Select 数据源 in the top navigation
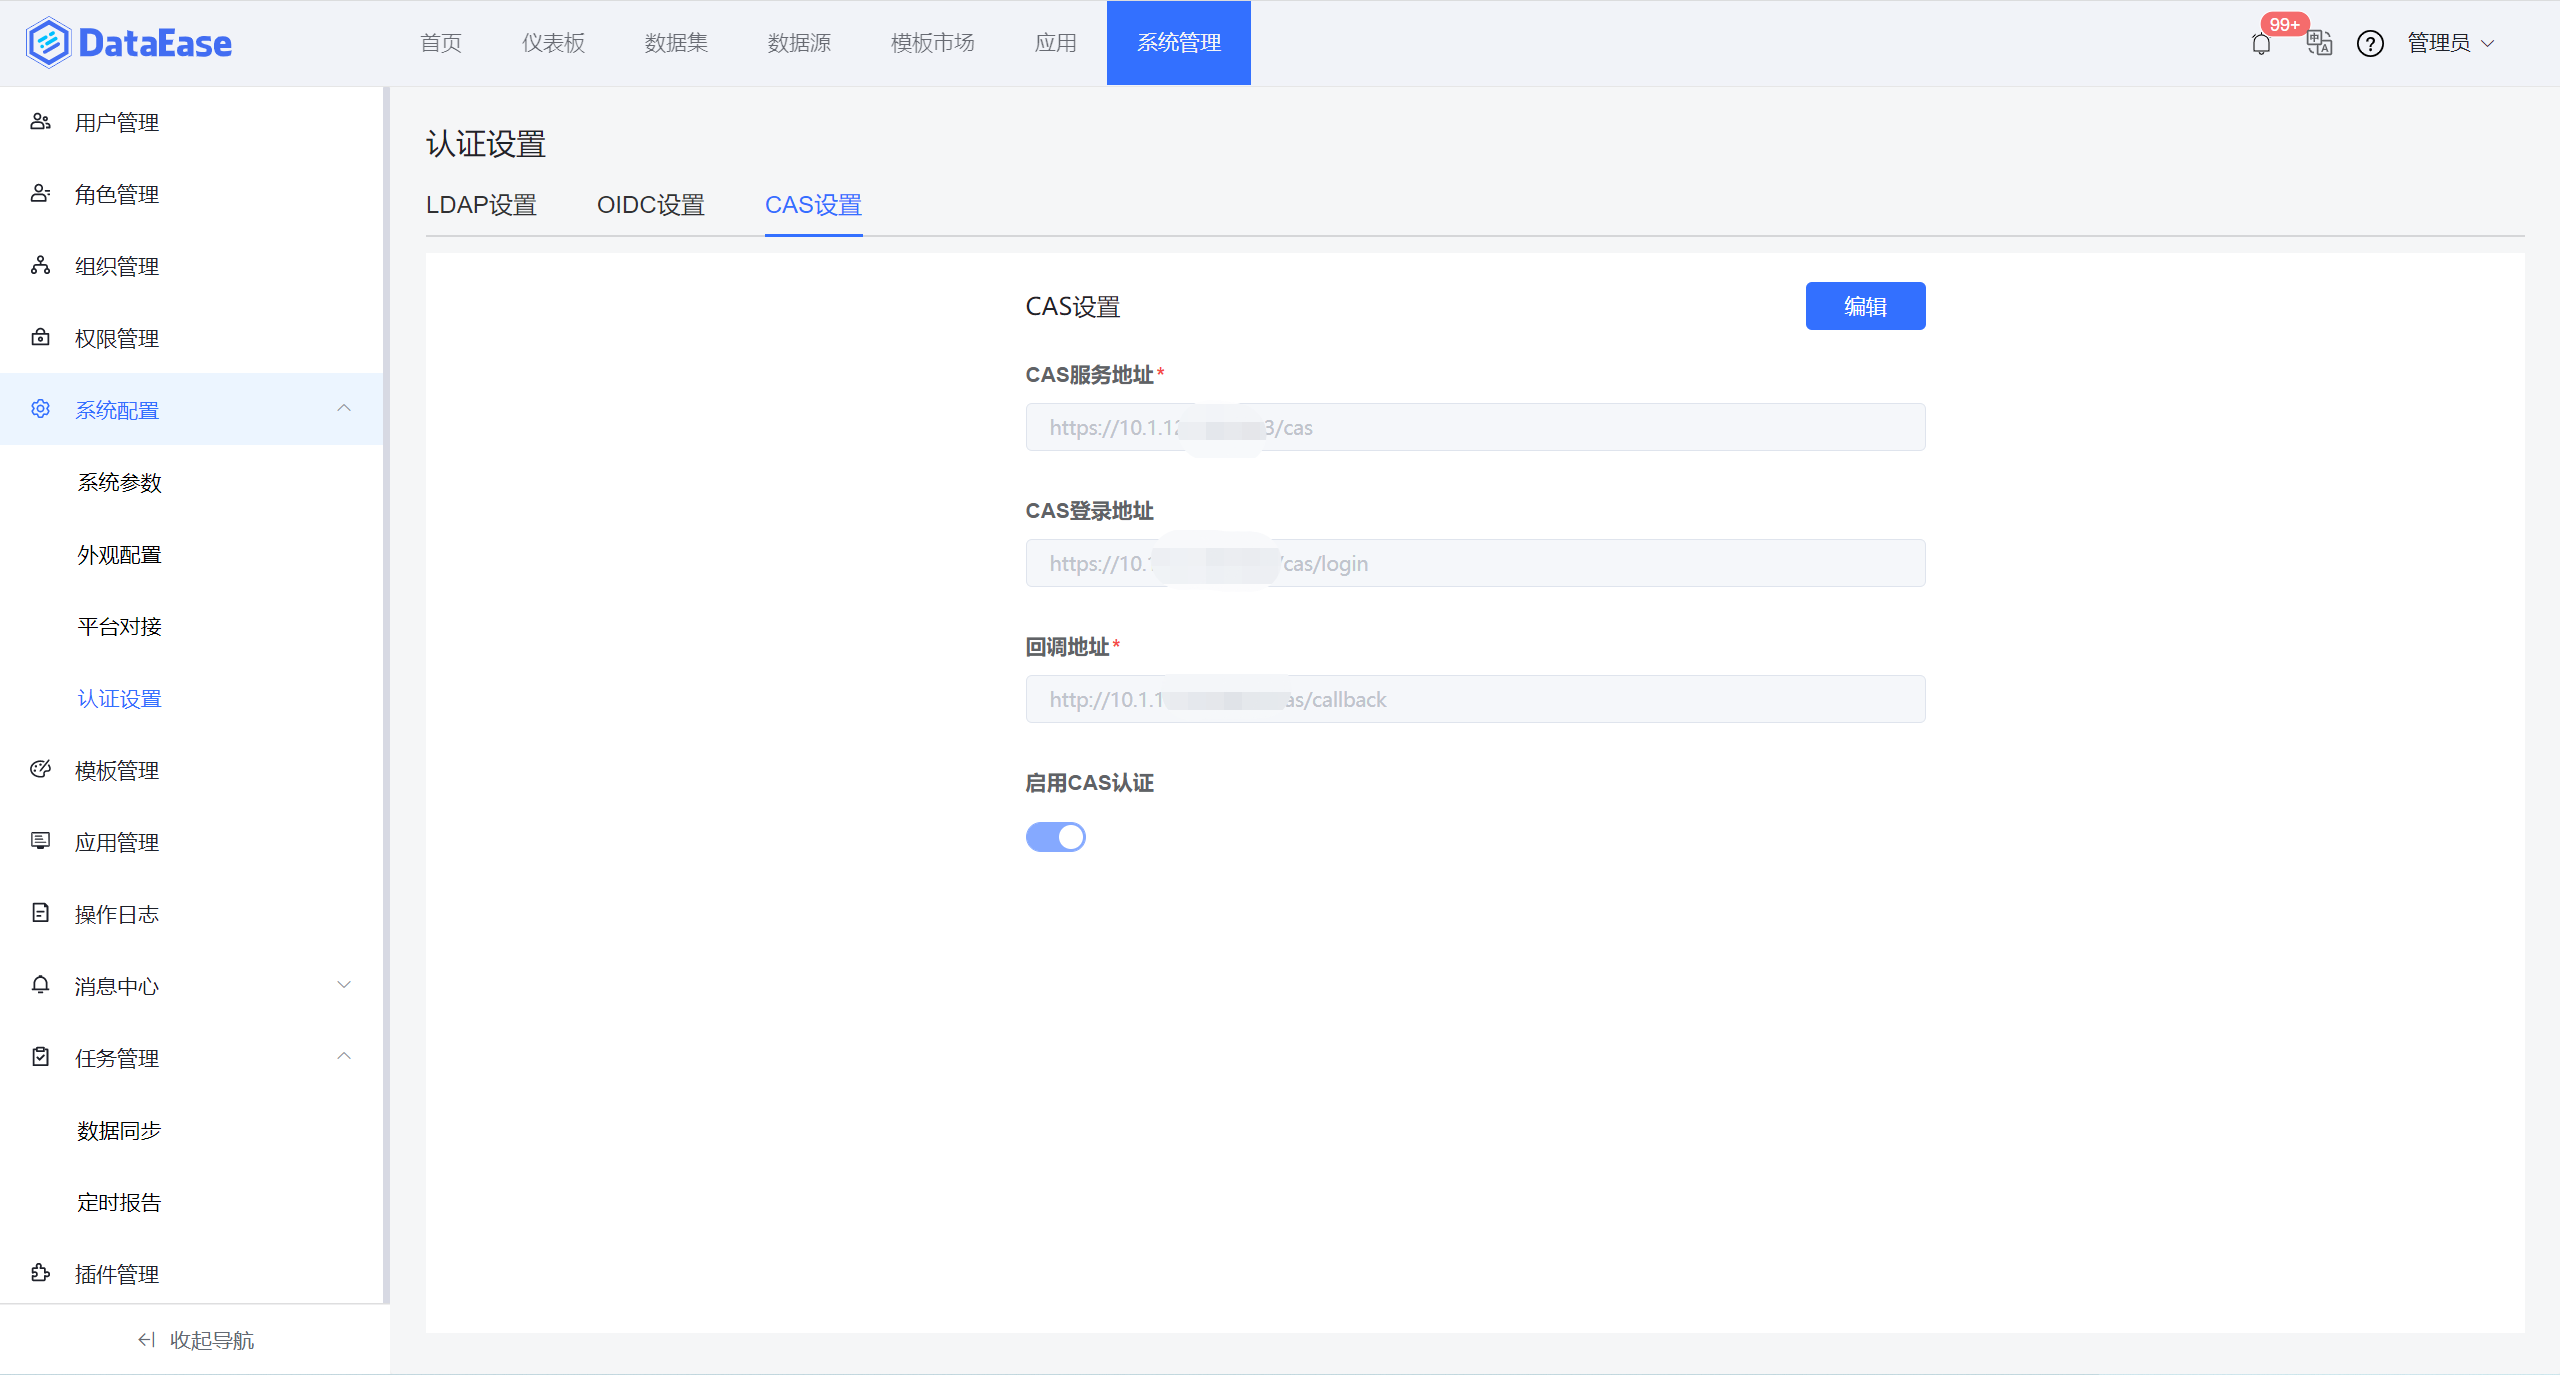This screenshot has width=2560, height=1375. click(798, 42)
